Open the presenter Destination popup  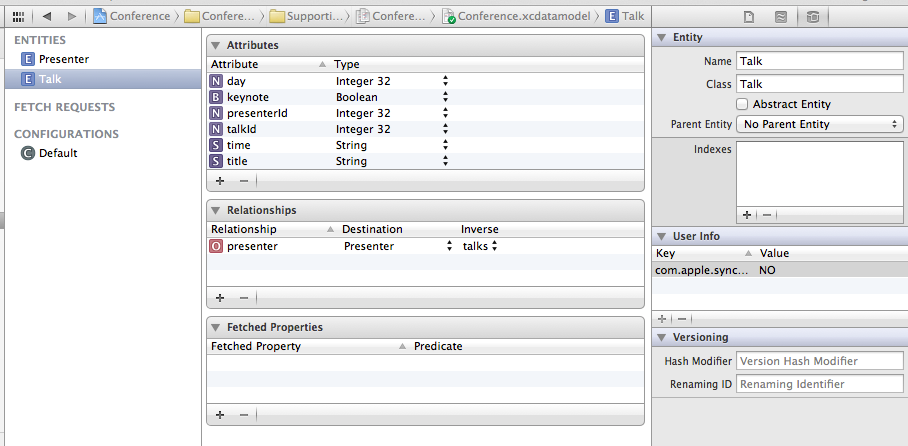coord(449,246)
